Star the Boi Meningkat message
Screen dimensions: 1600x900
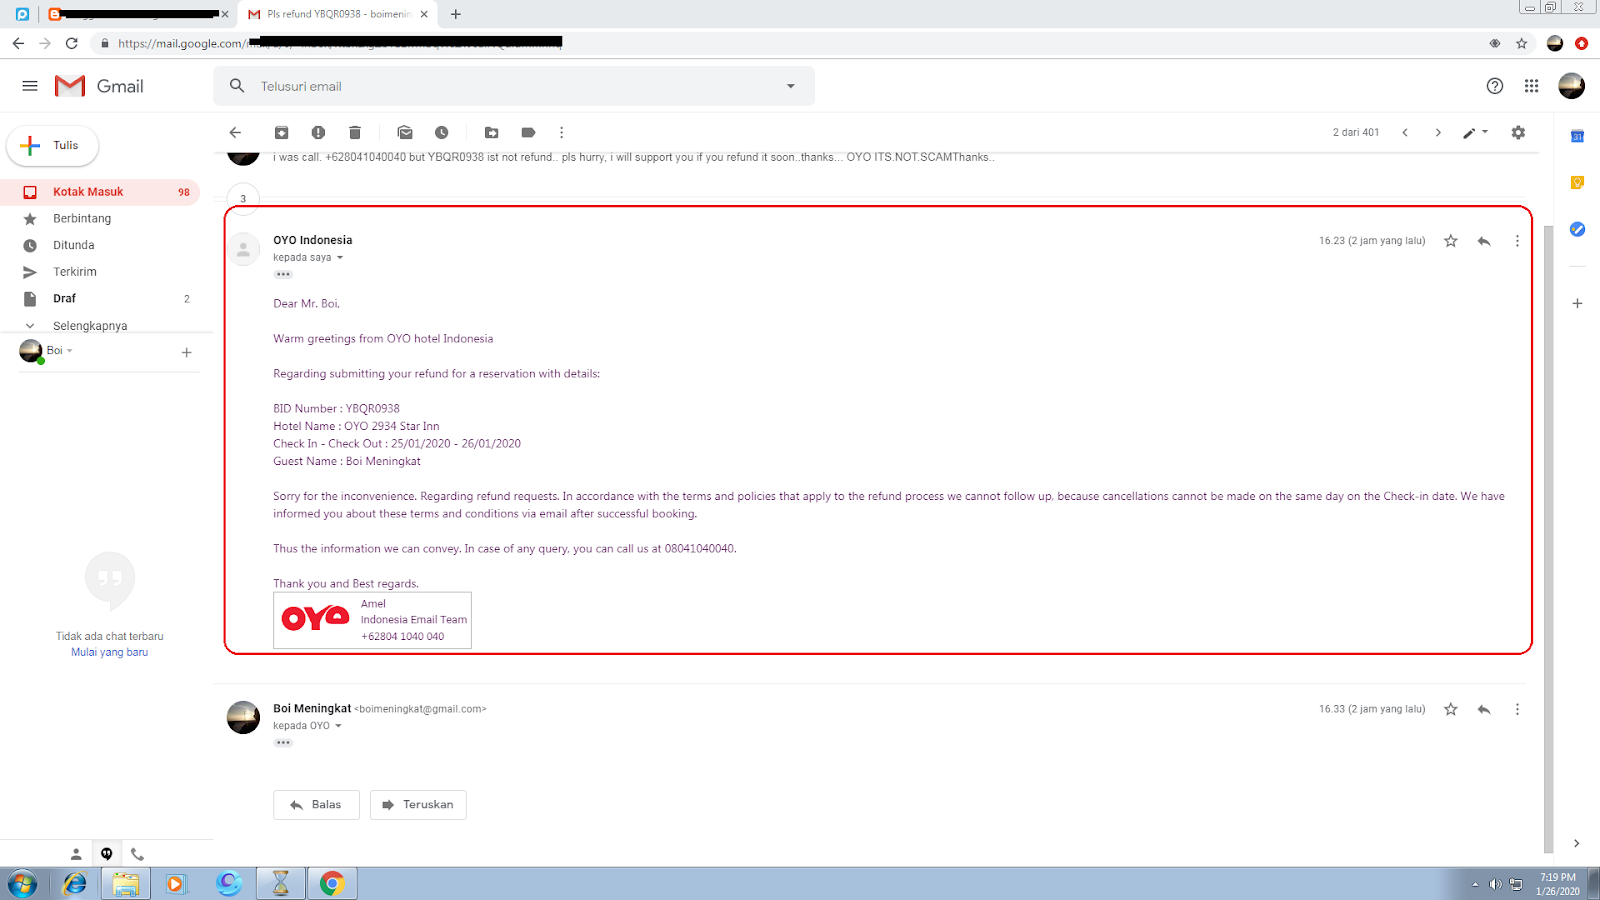coord(1450,709)
